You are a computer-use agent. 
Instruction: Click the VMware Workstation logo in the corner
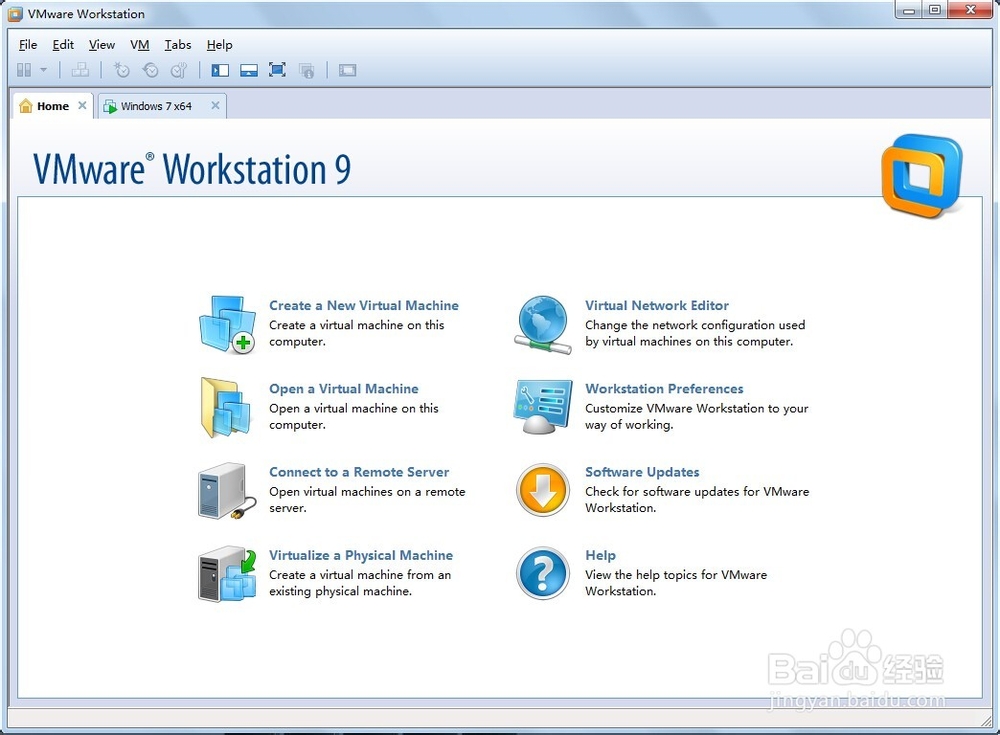(x=922, y=175)
